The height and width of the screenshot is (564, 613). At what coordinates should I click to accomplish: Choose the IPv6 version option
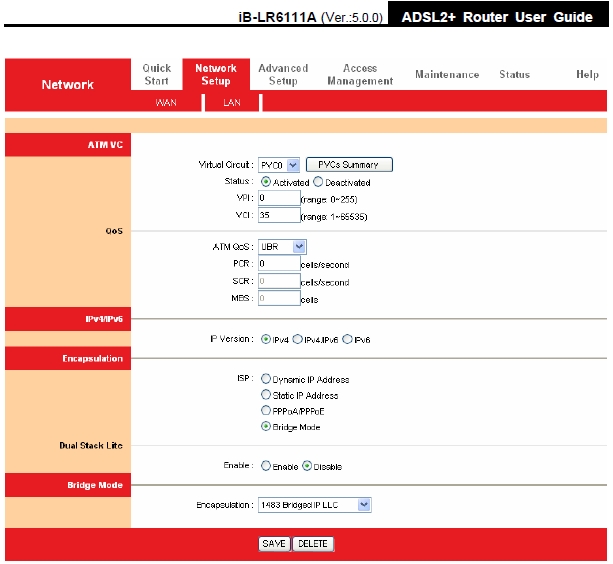(348, 340)
